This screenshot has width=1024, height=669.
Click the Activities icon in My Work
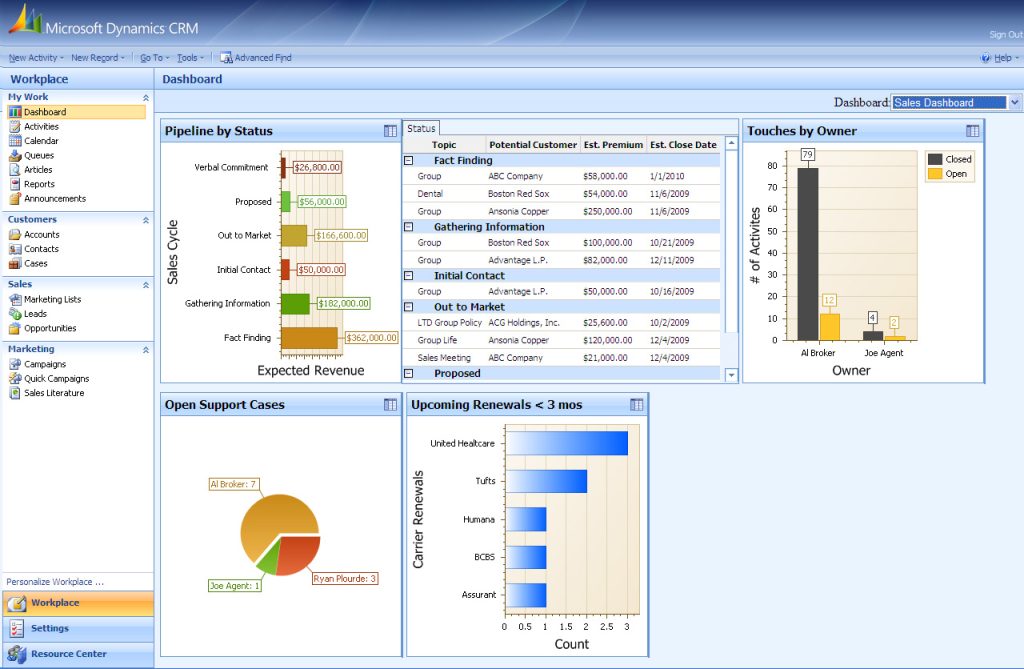(x=14, y=127)
